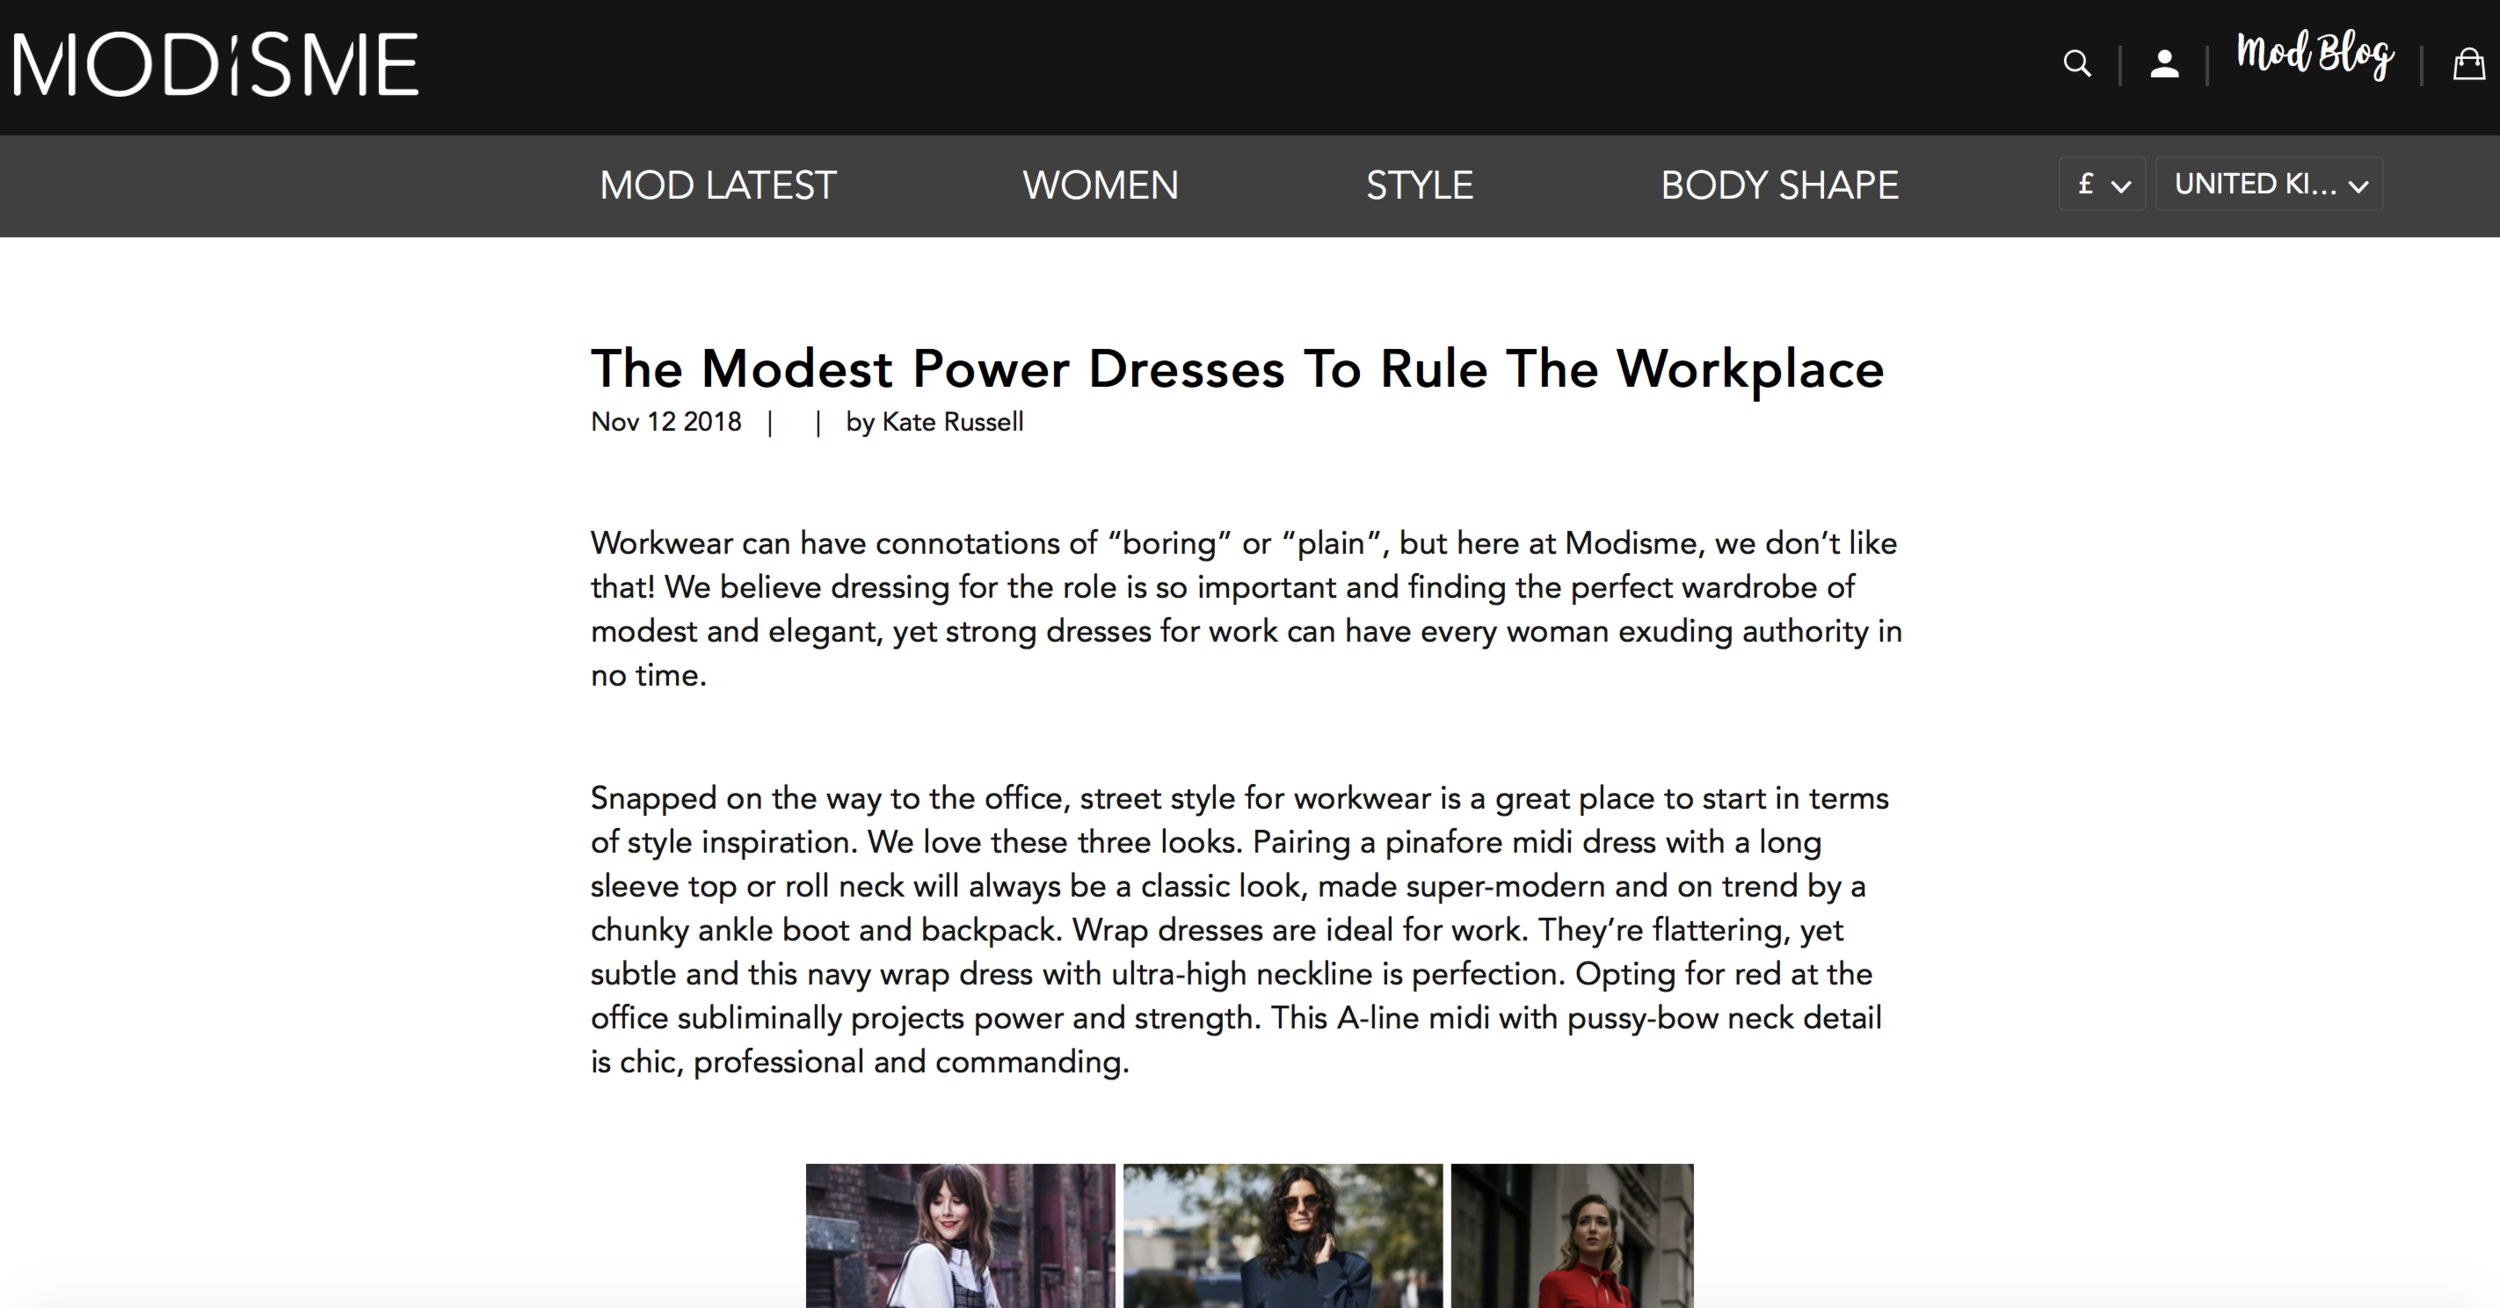Open the red dress photo

1572,1236
